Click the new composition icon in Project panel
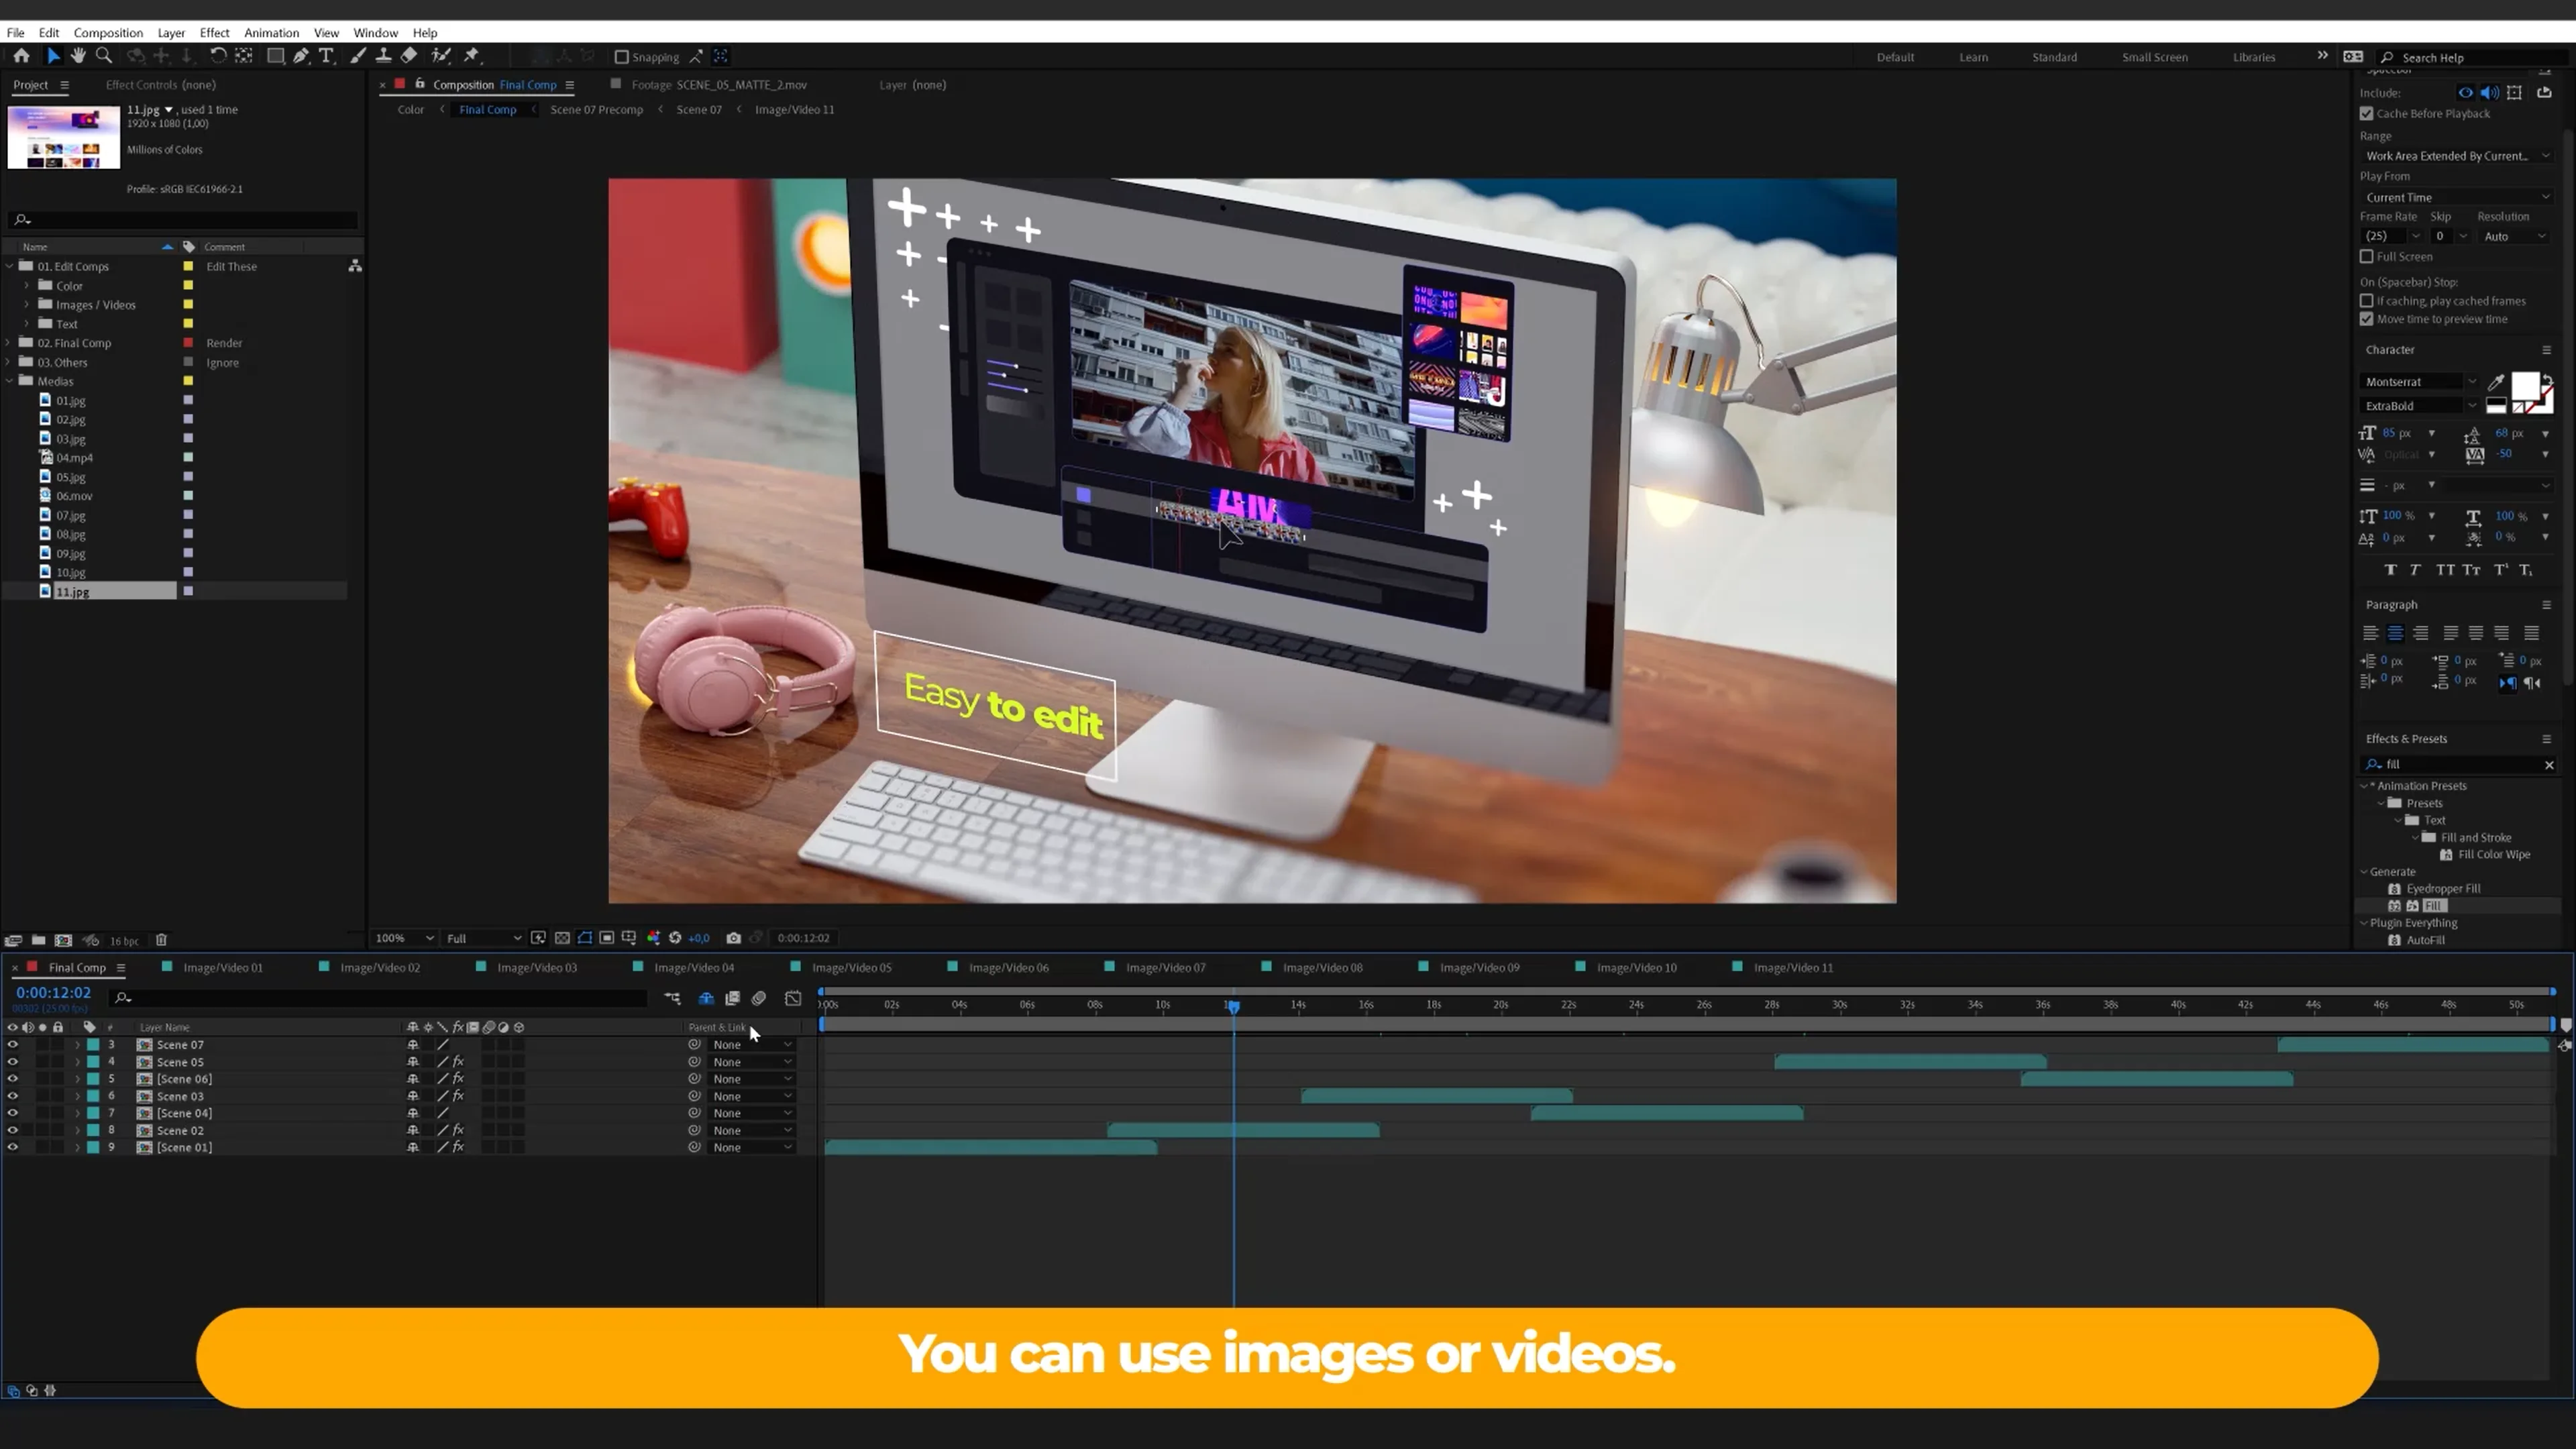This screenshot has width=2576, height=1449. point(63,940)
